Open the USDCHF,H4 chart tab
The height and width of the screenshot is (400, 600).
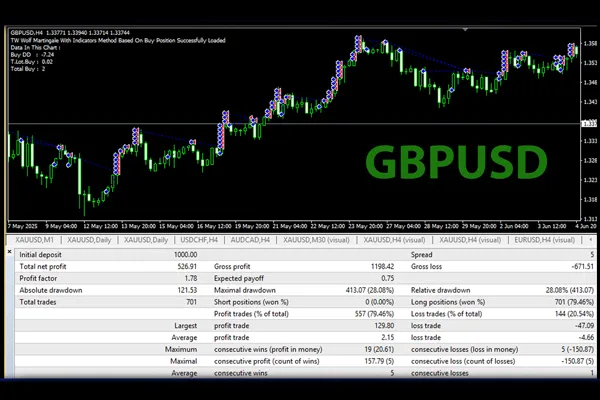(x=200, y=240)
